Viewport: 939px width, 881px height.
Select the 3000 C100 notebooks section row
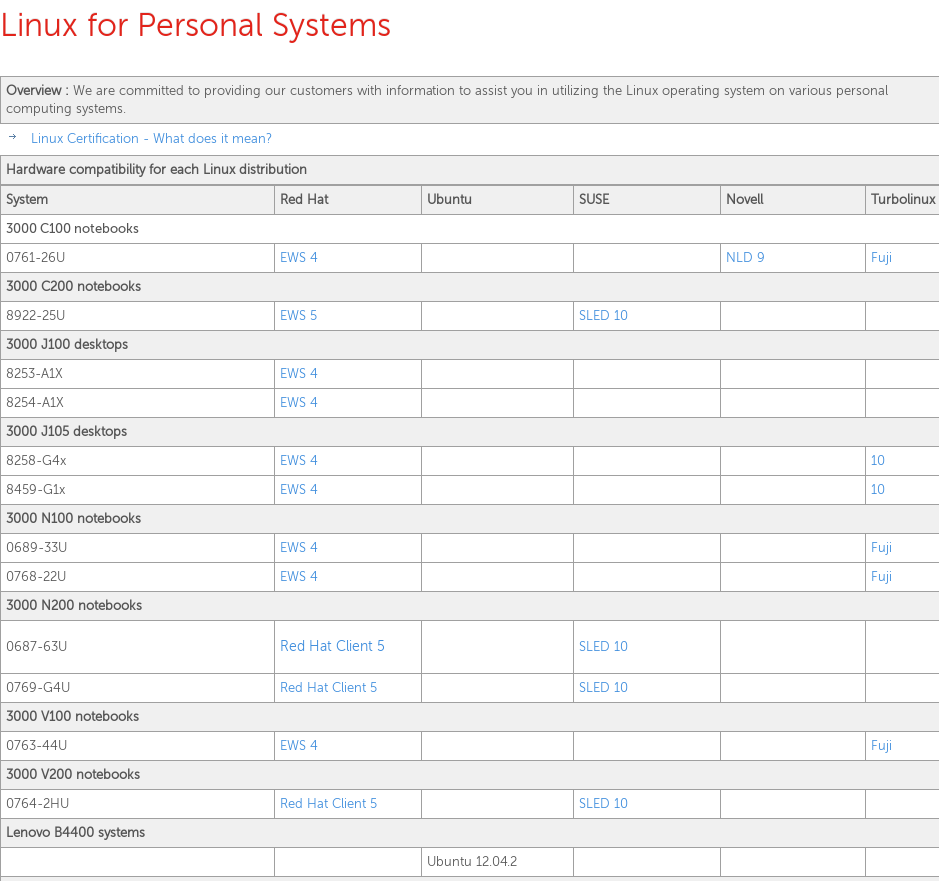click(x=470, y=229)
